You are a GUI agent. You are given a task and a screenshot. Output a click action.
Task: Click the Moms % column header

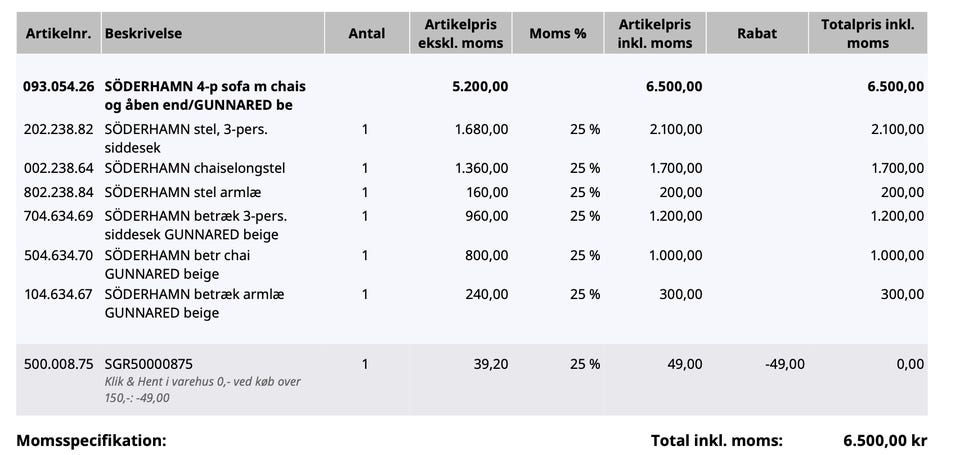point(558,33)
